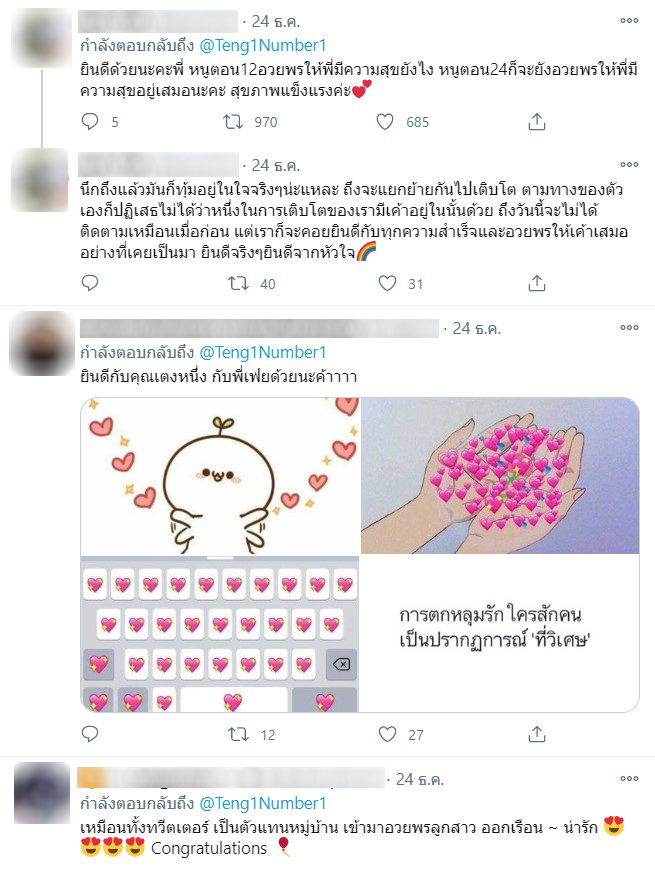
Task: Reply to the tweet with 5 replies
Action: tap(90, 121)
